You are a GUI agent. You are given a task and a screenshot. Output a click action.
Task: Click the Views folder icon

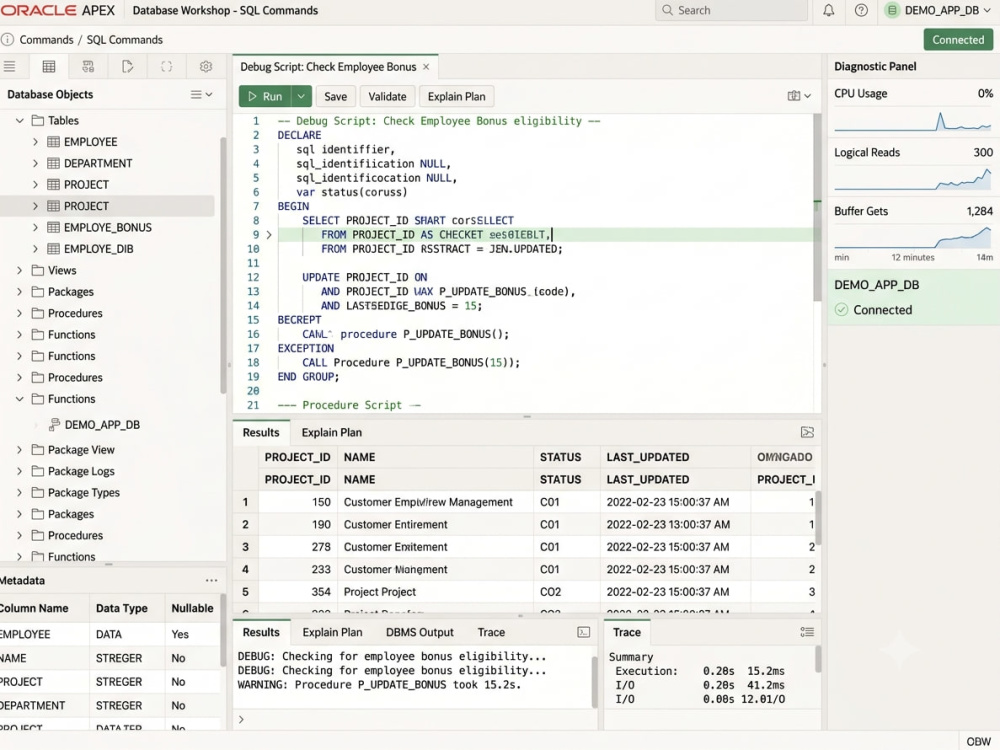click(38, 270)
